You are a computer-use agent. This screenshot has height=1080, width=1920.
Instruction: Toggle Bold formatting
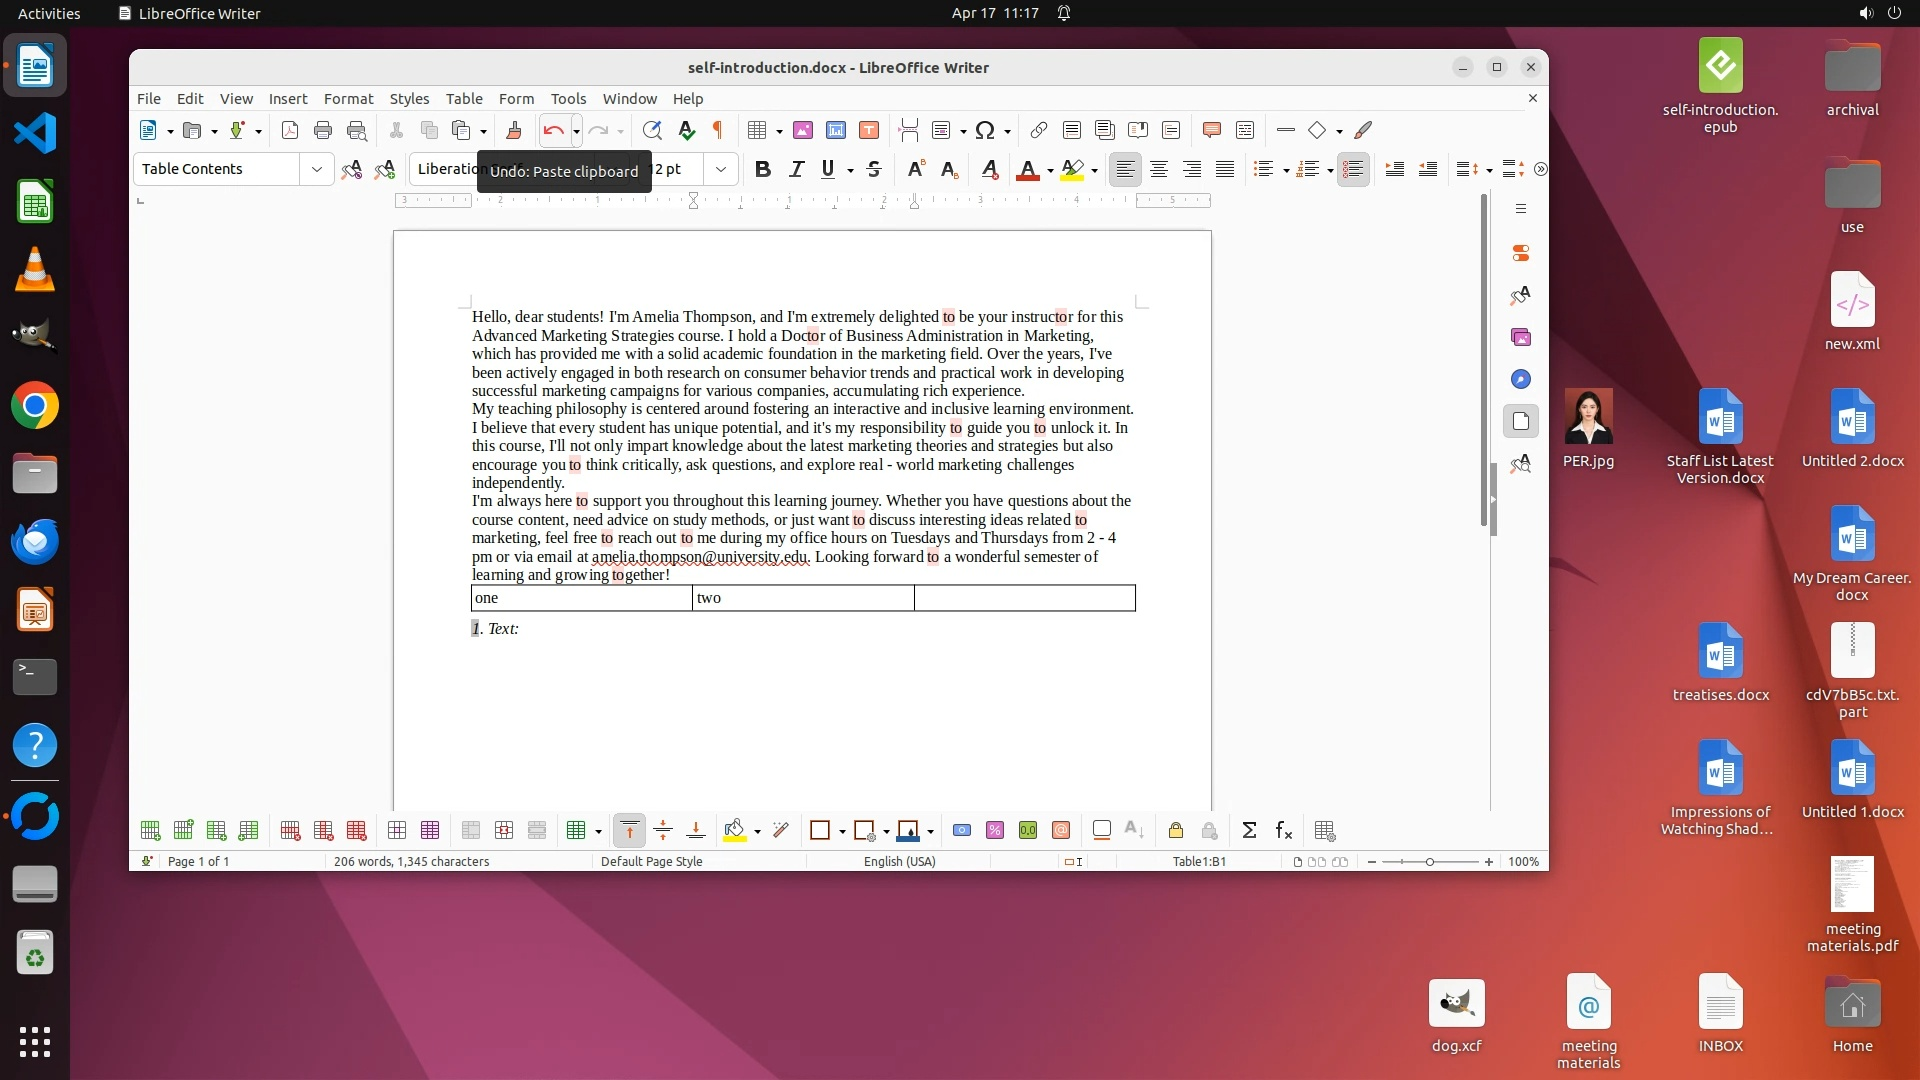pyautogui.click(x=763, y=169)
